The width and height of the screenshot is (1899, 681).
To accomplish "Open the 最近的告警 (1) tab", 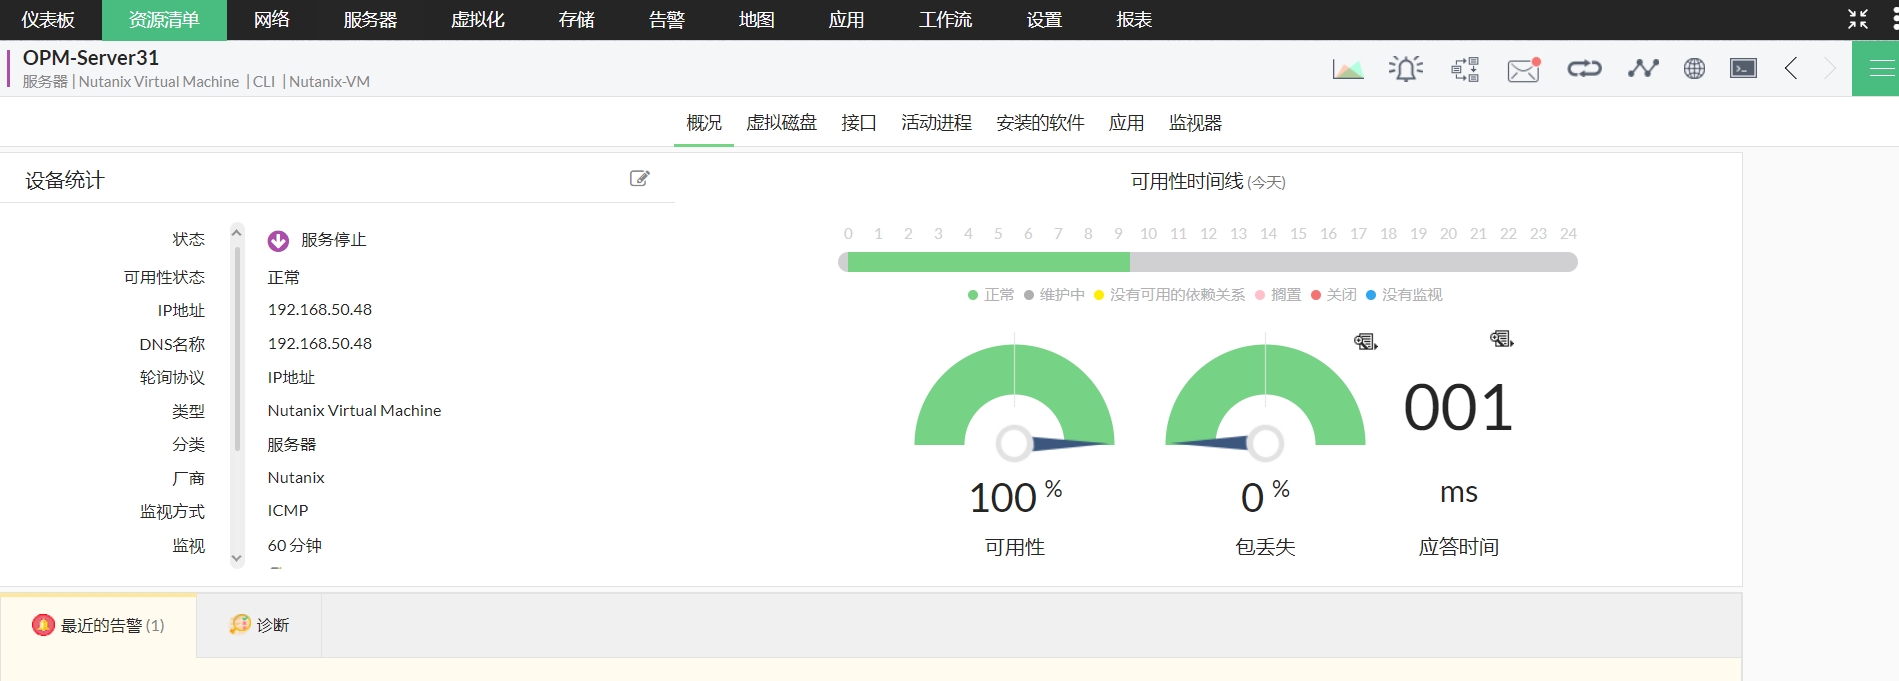I will 98,625.
